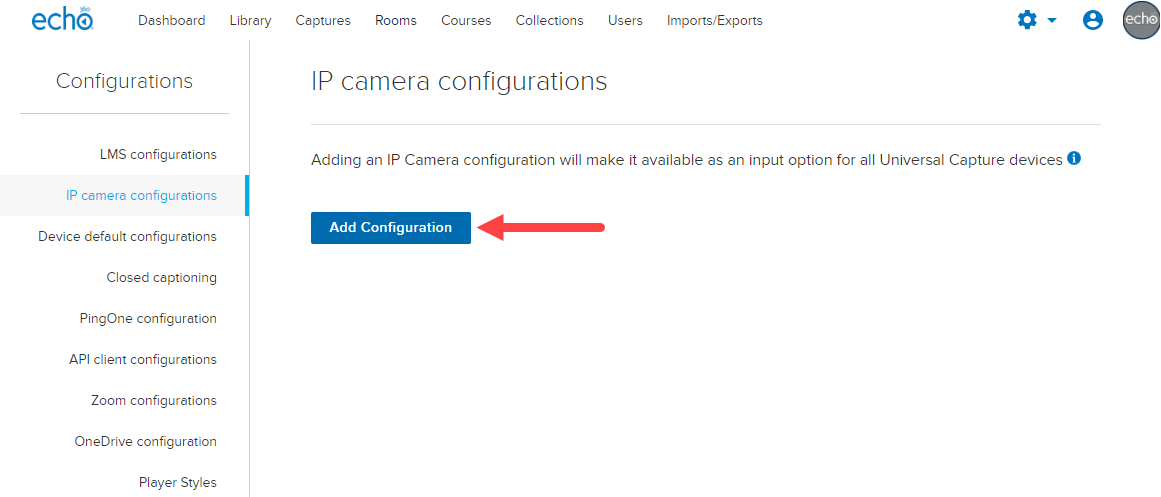Navigate to Rooms
The image size is (1161, 497).
pos(396,20)
